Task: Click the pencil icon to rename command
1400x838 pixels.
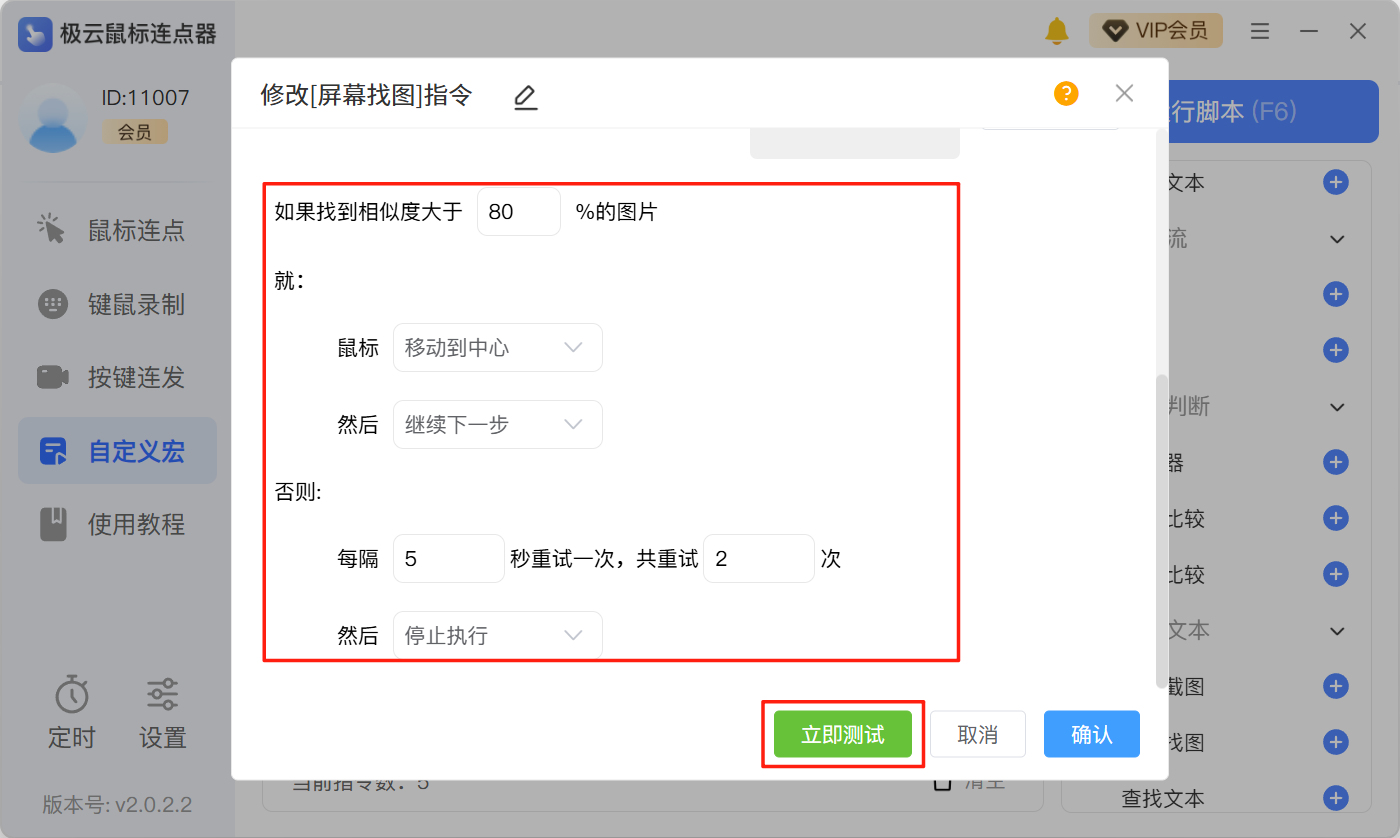Action: (x=525, y=97)
